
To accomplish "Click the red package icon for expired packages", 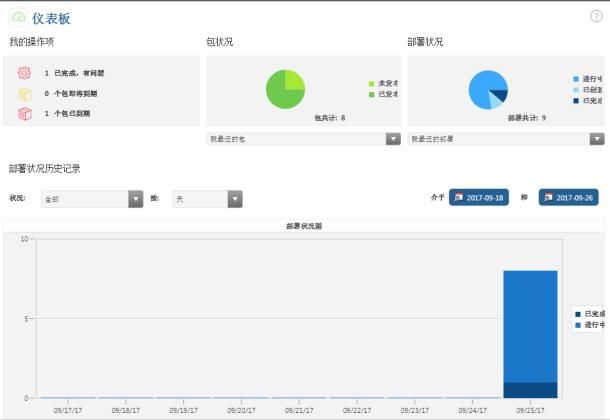I will point(25,114).
